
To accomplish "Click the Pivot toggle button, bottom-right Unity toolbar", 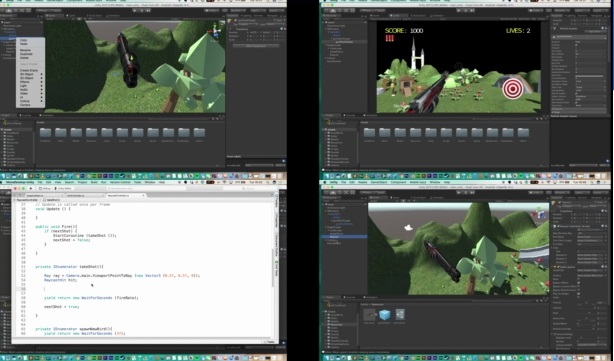I will pos(366,192).
